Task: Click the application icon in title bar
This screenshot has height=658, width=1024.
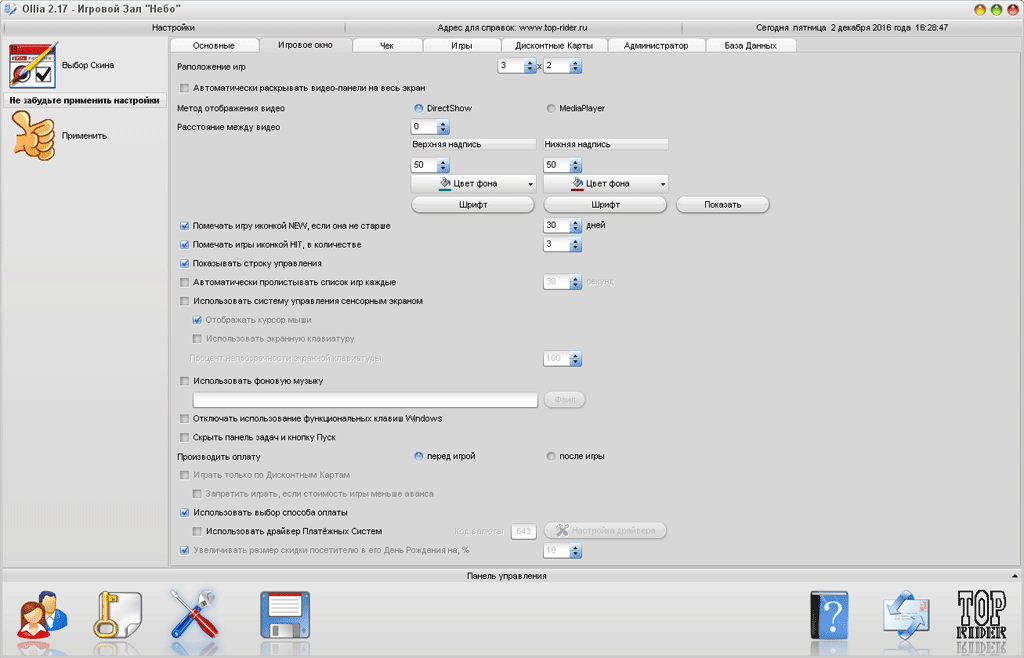Action: point(10,9)
